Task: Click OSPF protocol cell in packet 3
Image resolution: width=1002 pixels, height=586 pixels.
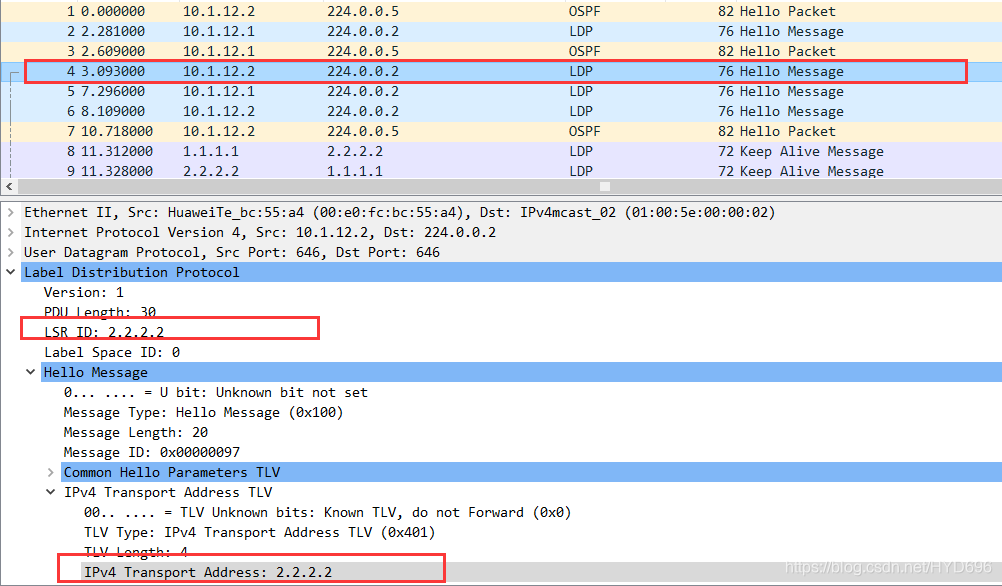Action: tap(585, 51)
